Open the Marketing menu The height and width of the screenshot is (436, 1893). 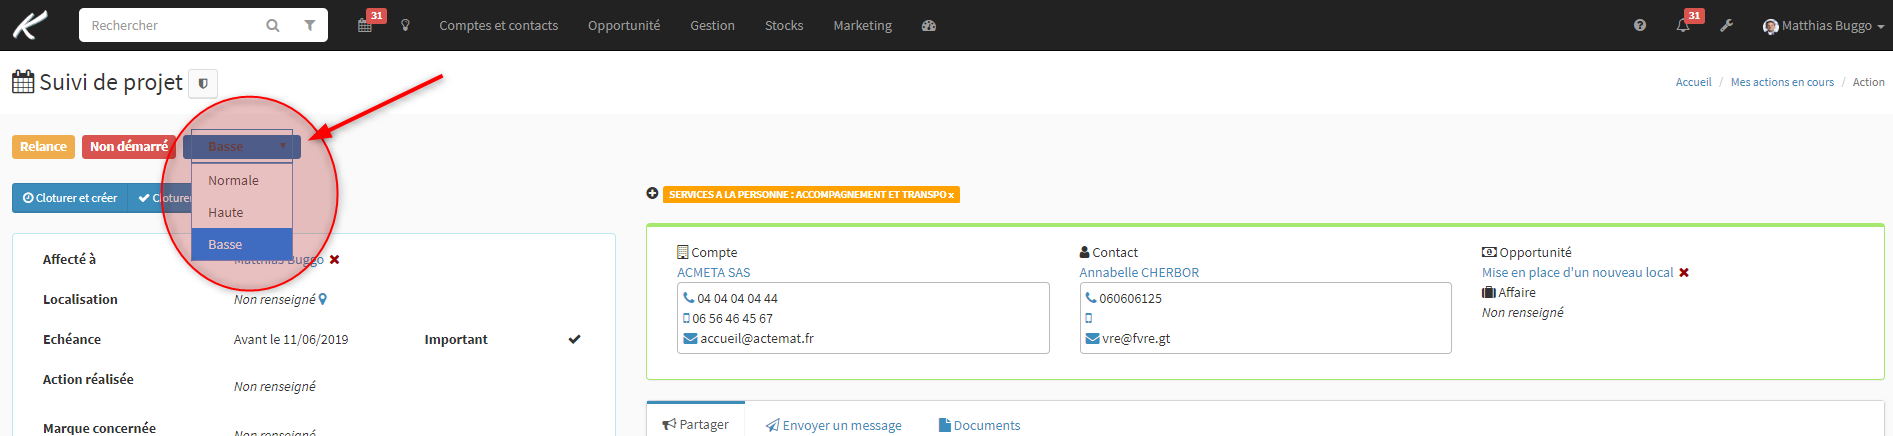[x=862, y=26]
